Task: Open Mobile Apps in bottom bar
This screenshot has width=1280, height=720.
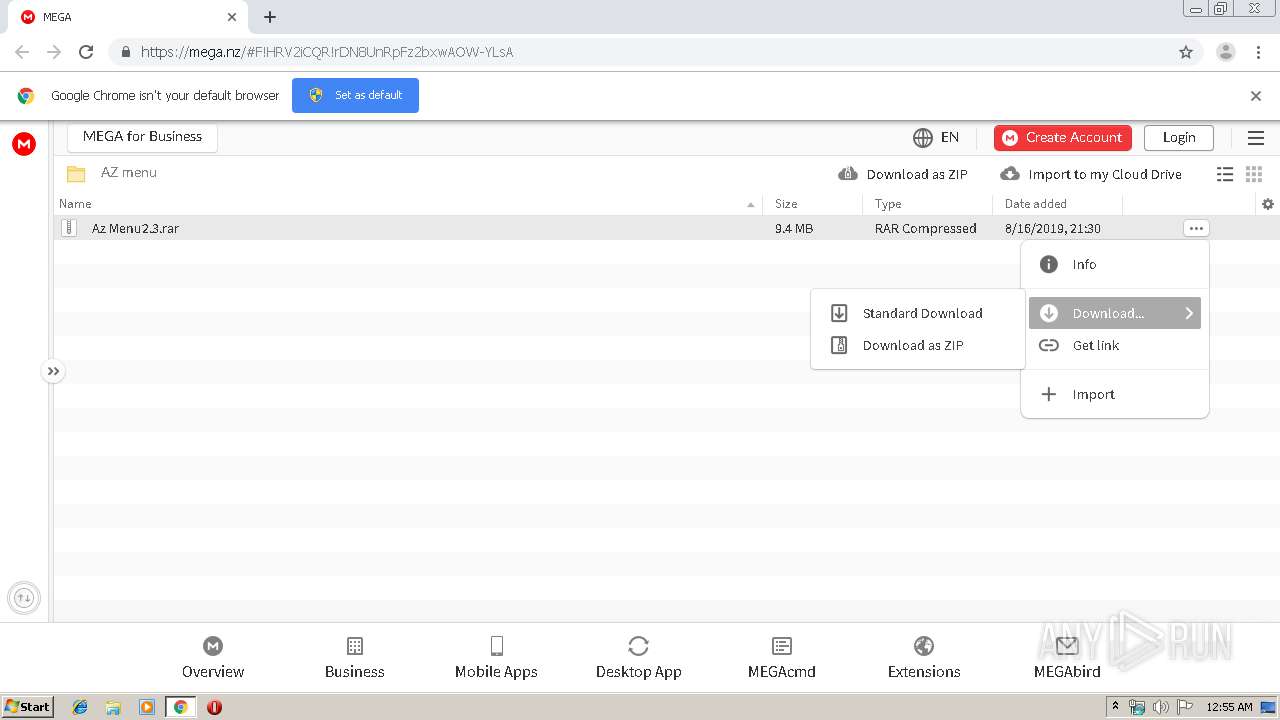Action: 496,658
